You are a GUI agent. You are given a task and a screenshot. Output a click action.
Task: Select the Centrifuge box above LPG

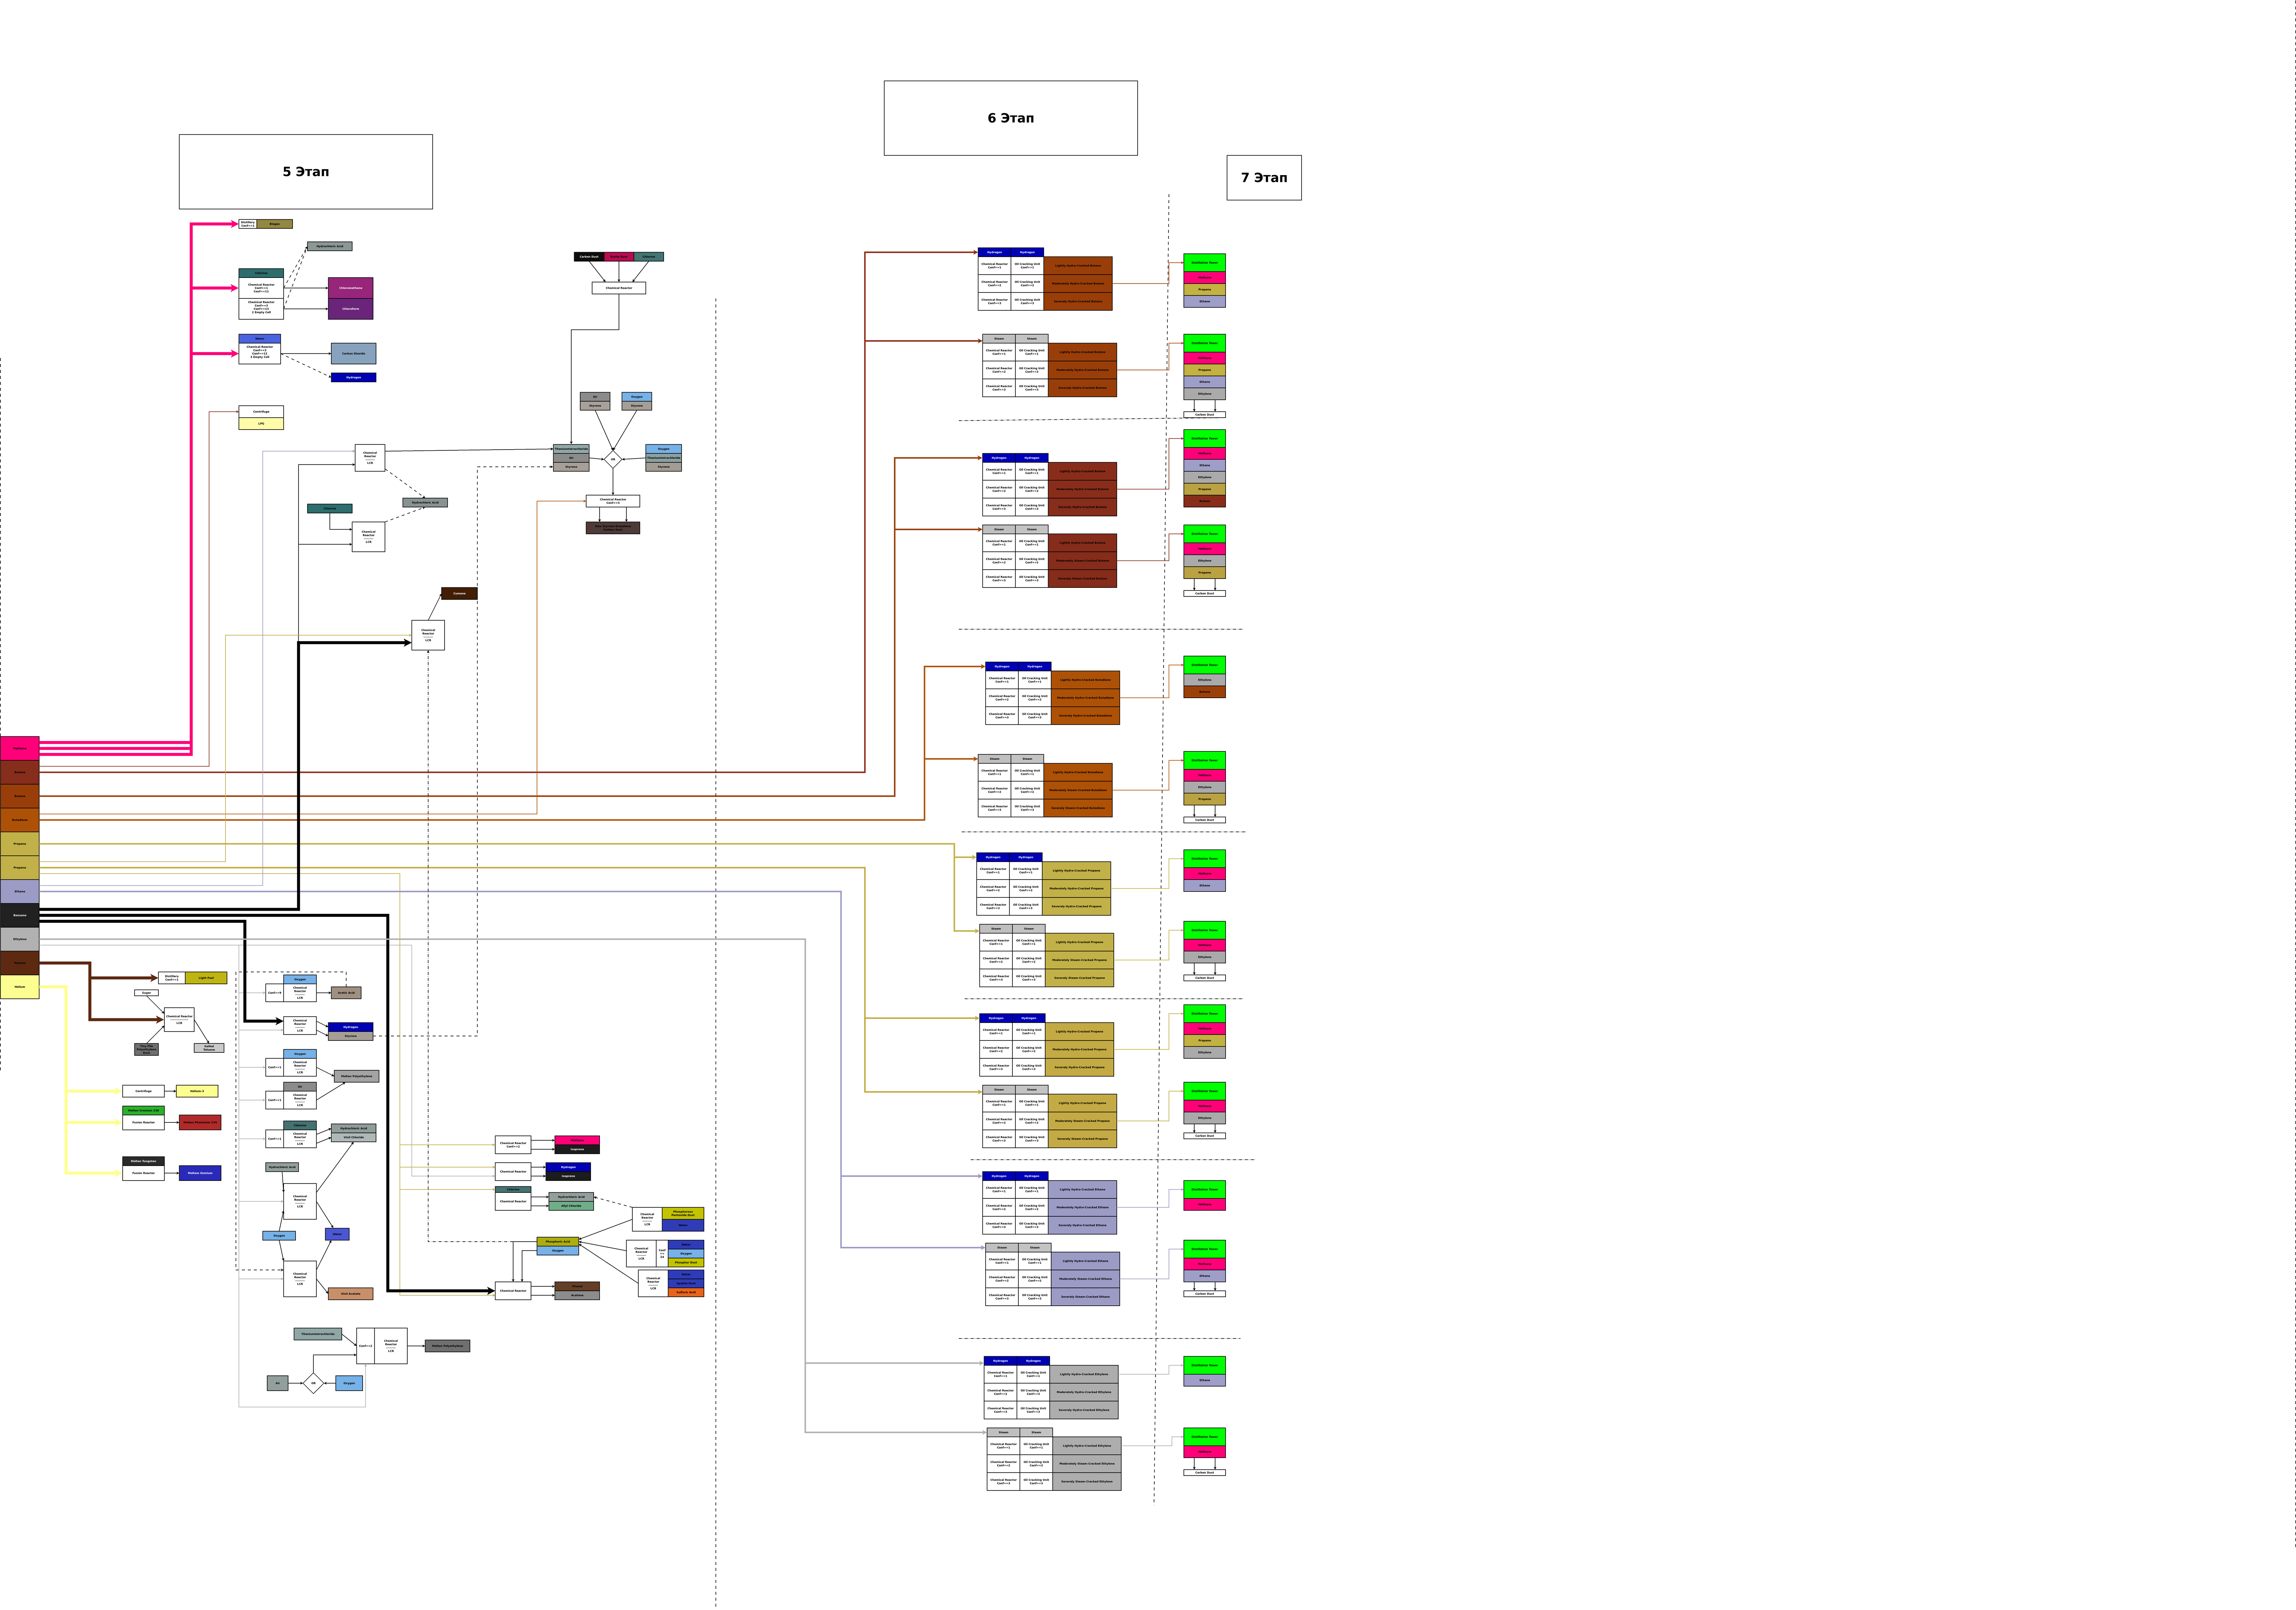click(x=261, y=412)
